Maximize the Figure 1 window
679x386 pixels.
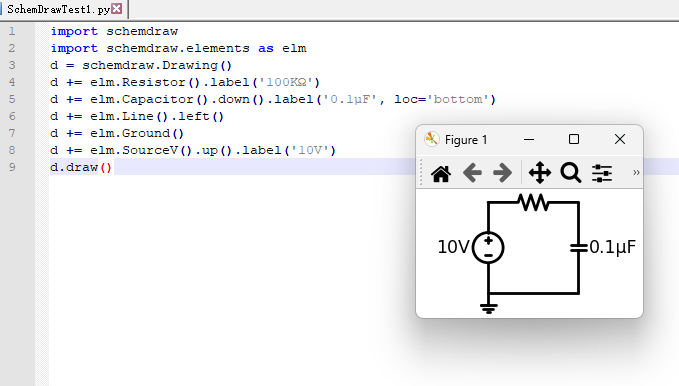(x=574, y=139)
